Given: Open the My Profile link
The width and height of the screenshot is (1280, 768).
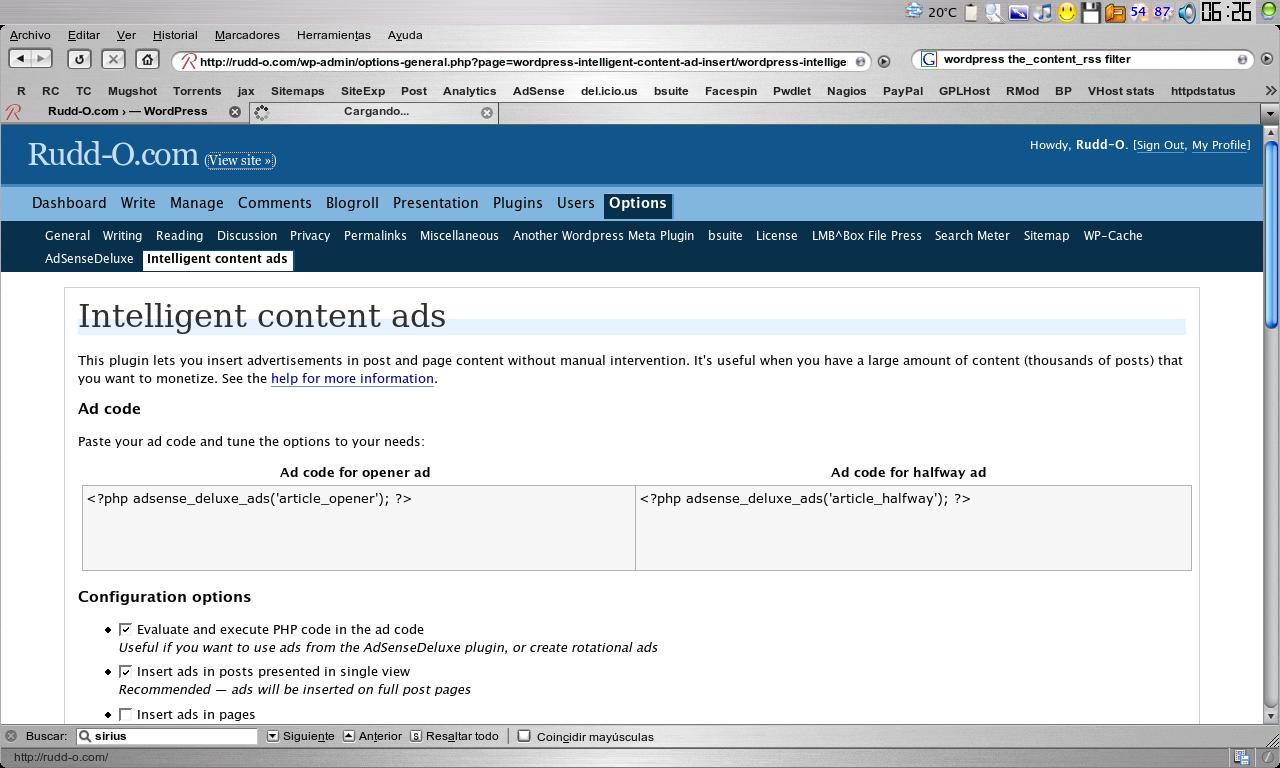Looking at the screenshot, I should tap(1219, 145).
